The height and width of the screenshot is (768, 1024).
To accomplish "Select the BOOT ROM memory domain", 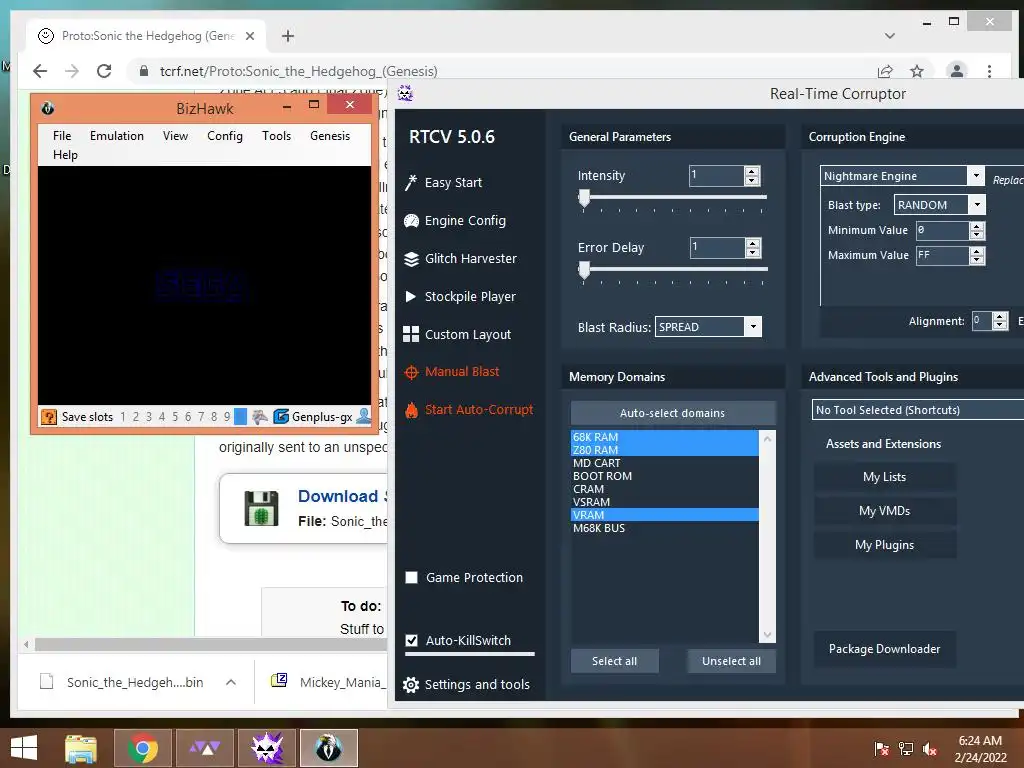I will (664, 476).
